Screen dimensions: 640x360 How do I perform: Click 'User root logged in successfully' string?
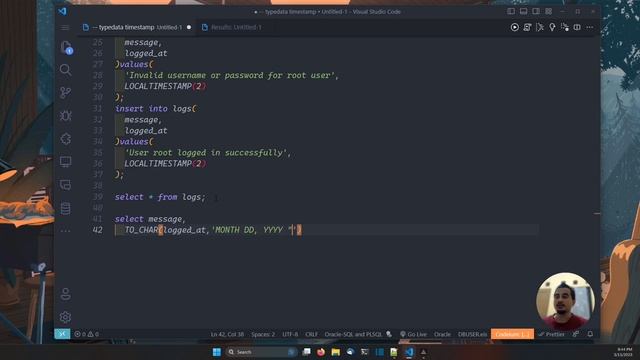pyautogui.click(x=208, y=153)
